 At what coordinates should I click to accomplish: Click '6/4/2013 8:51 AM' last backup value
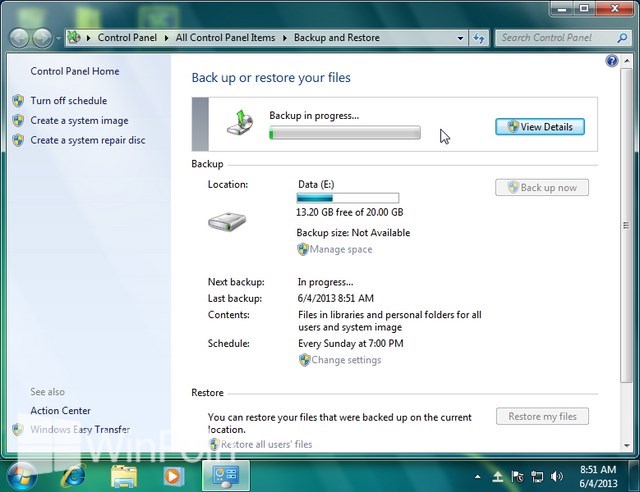[x=336, y=298]
